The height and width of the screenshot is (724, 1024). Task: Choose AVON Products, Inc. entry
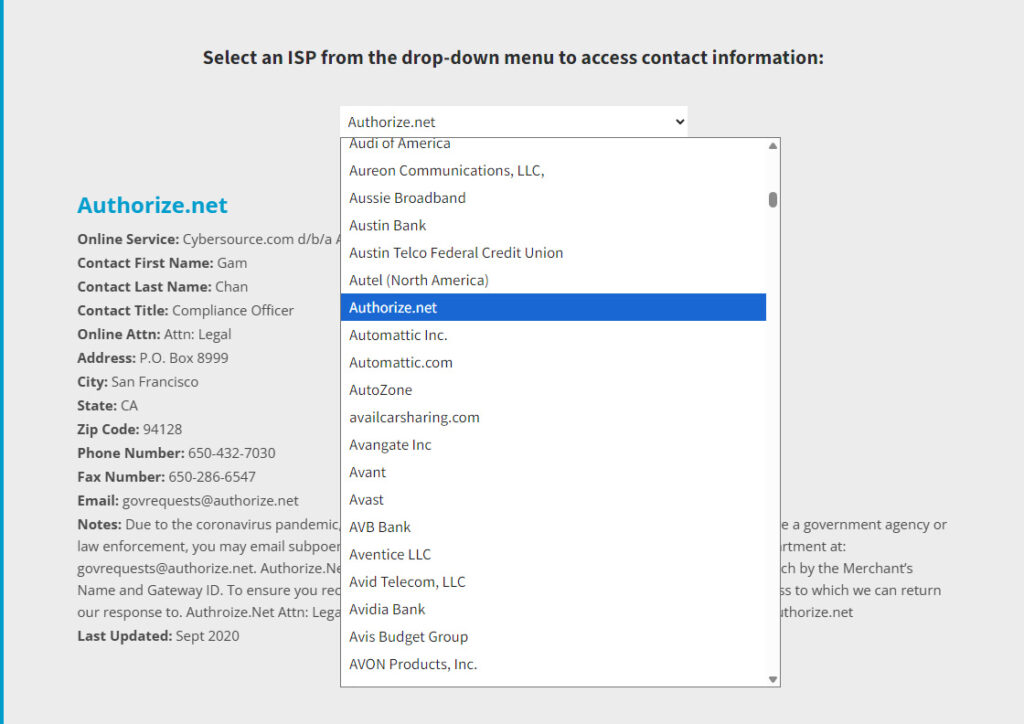coord(413,664)
